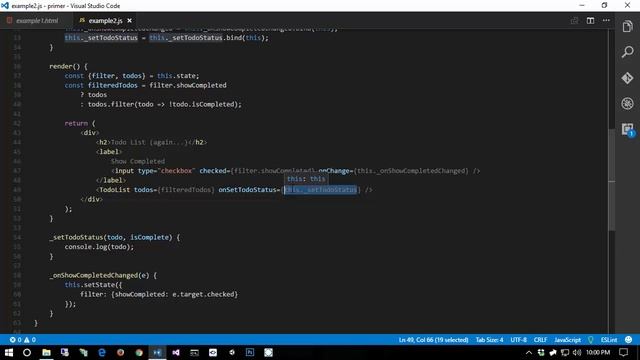Close the example2.js tab
Viewport: 640px width, 360px height.
[129, 20]
